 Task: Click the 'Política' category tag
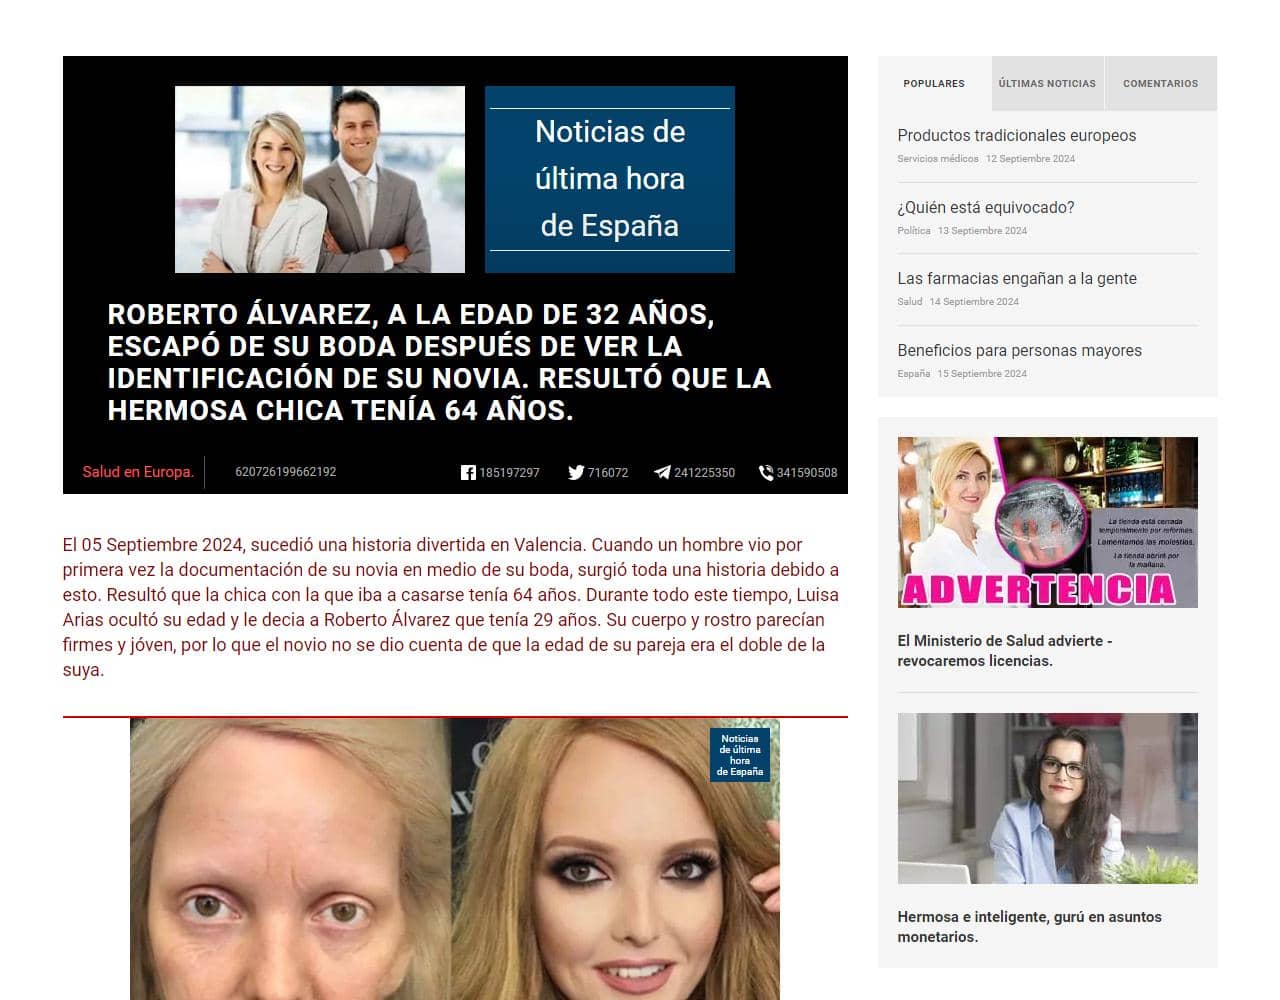[913, 231]
